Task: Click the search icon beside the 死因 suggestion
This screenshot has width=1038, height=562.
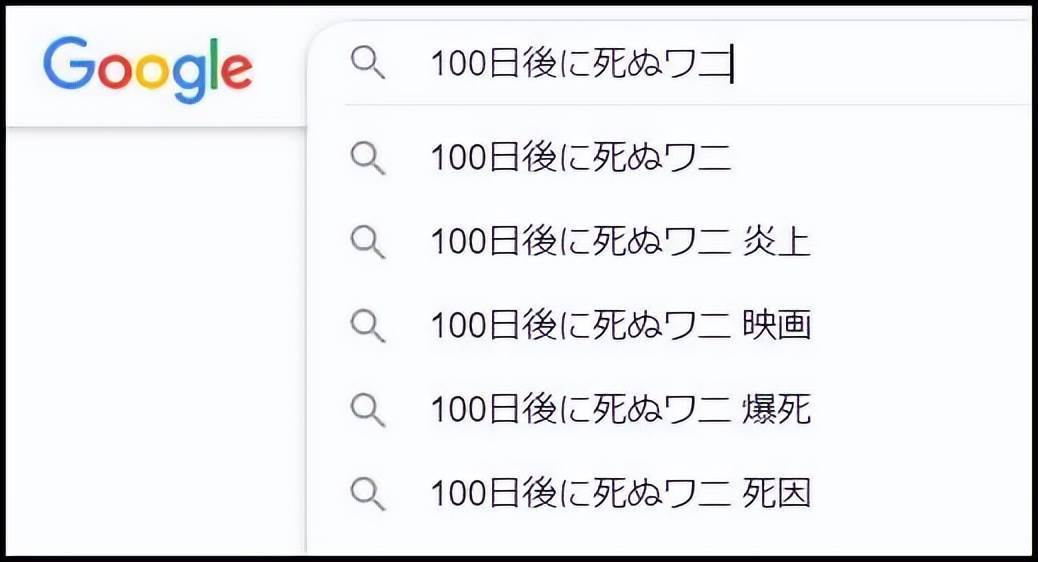Action: pos(367,494)
